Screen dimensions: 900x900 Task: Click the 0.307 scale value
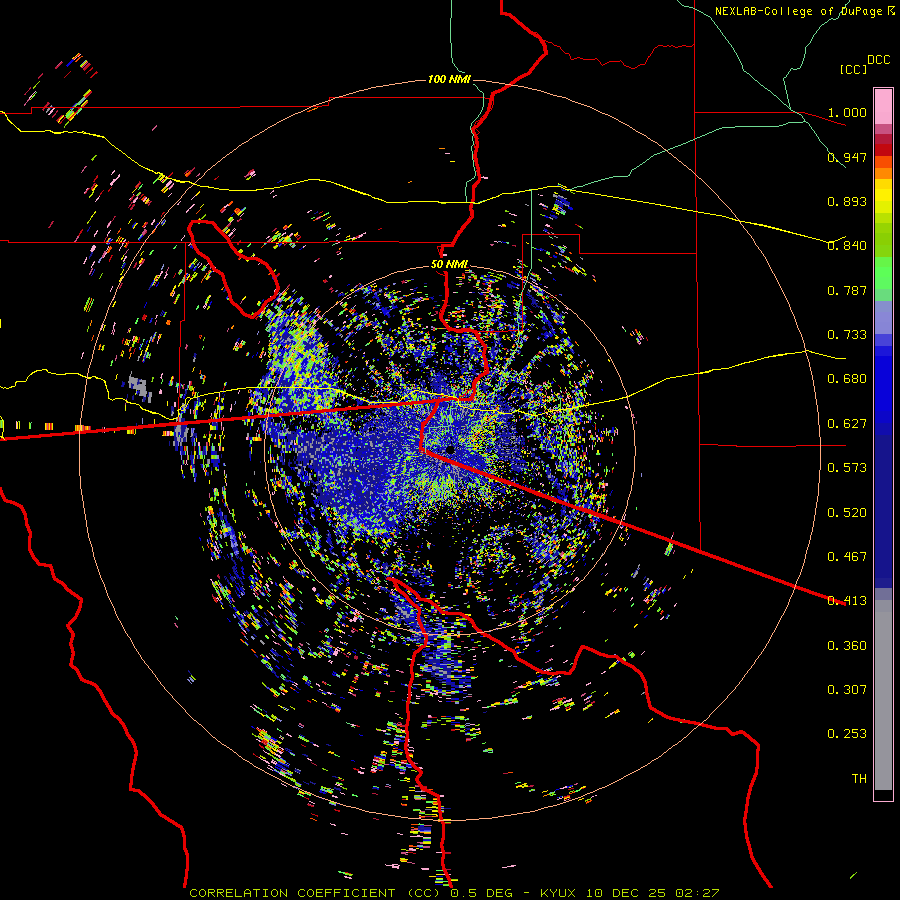847,690
